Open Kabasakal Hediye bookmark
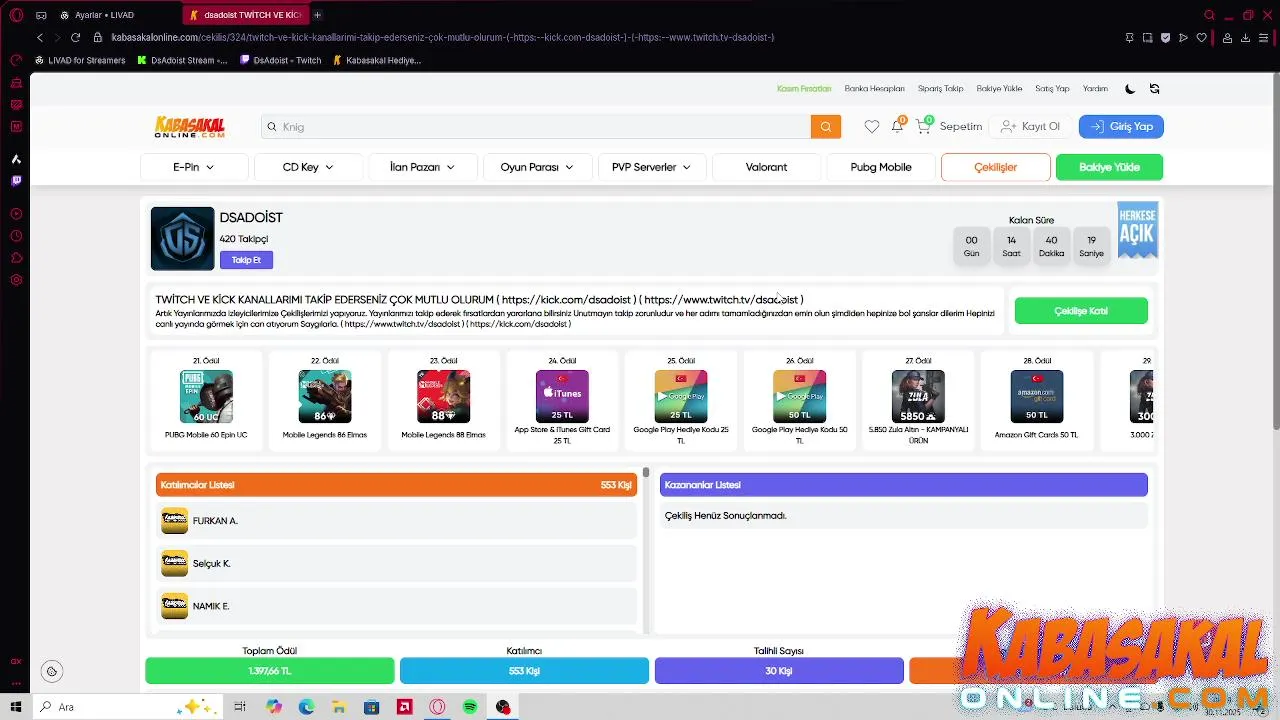This screenshot has width=1280, height=720. [376, 60]
